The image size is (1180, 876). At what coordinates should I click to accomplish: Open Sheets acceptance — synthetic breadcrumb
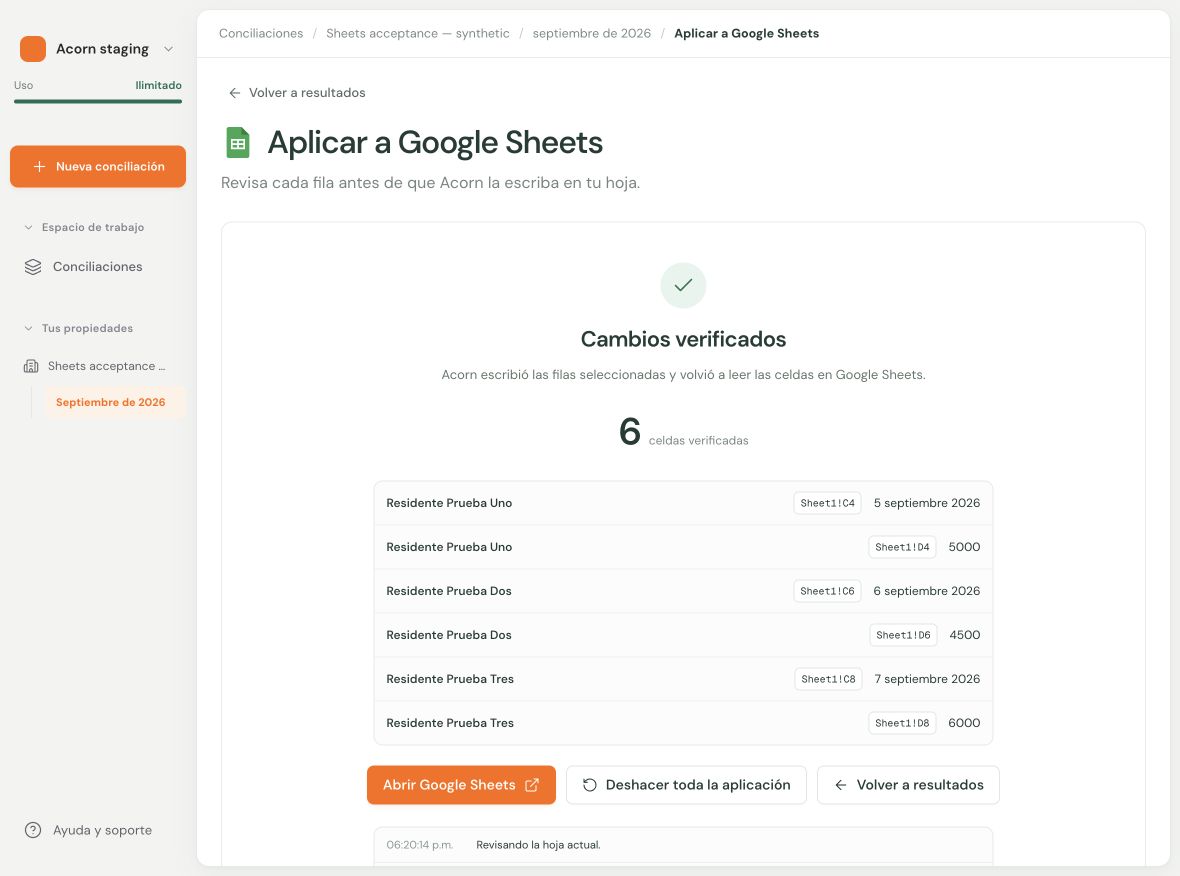pyautogui.click(x=418, y=33)
